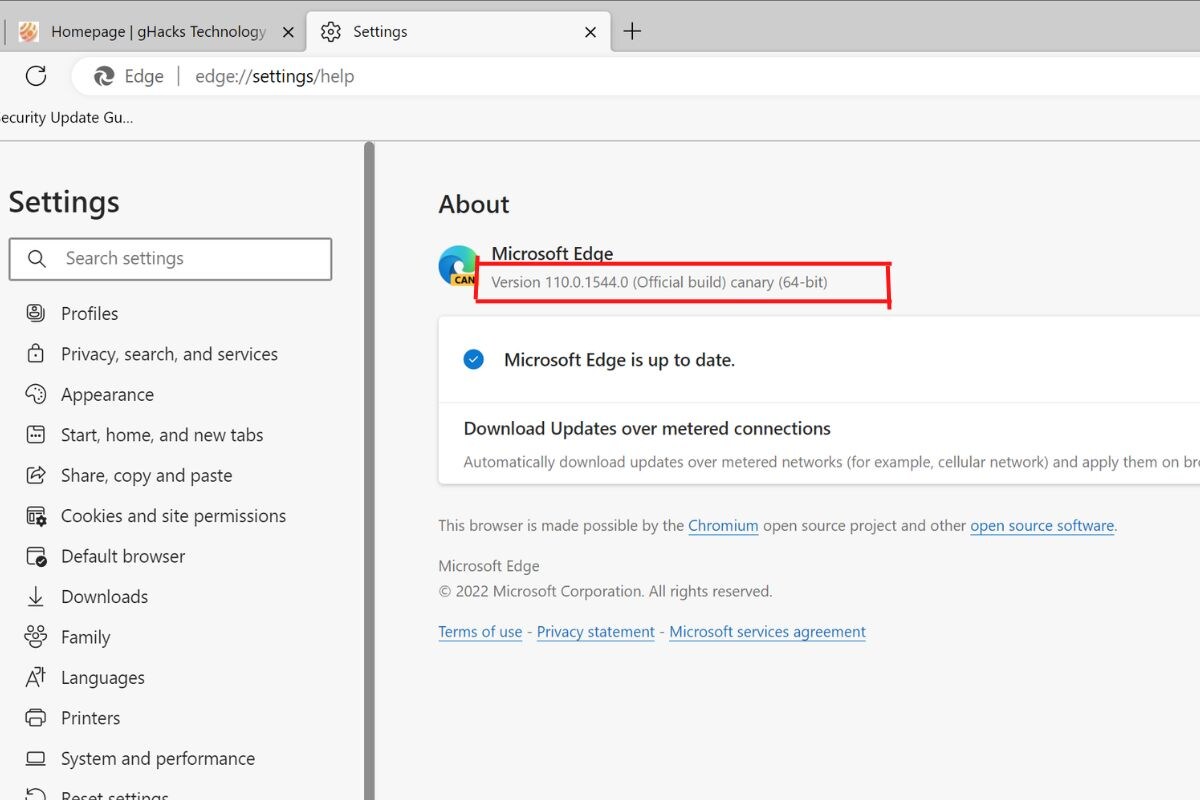Click the Settings tab gear icon

coord(330,32)
